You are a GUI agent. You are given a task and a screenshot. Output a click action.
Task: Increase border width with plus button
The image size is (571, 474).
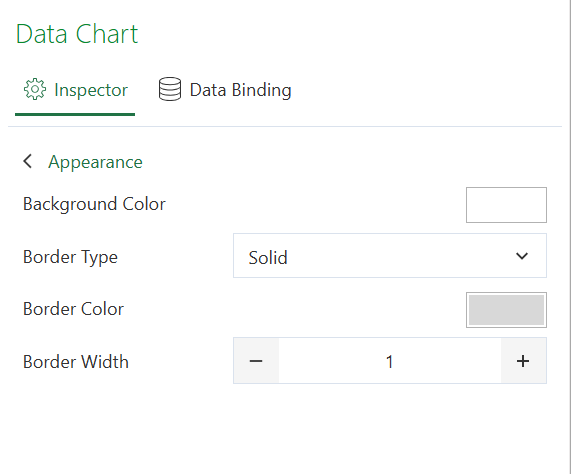click(523, 361)
